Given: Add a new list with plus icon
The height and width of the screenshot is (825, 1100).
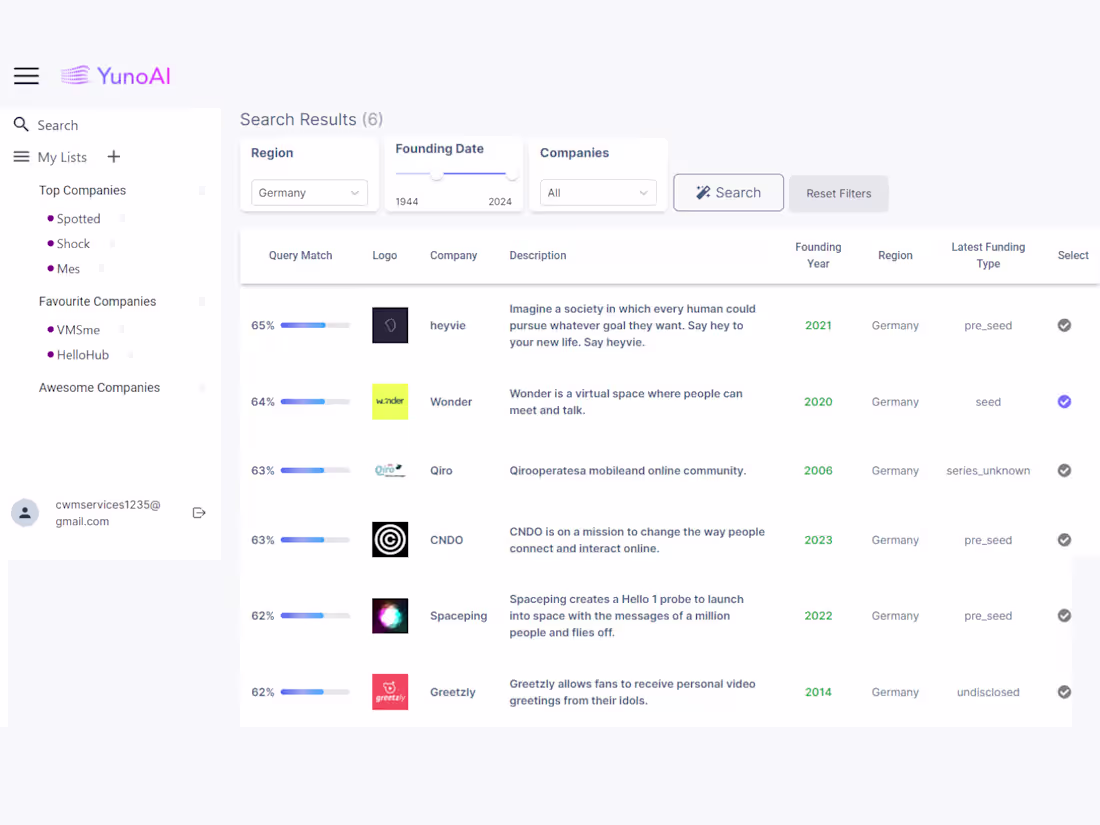Looking at the screenshot, I should click(114, 156).
